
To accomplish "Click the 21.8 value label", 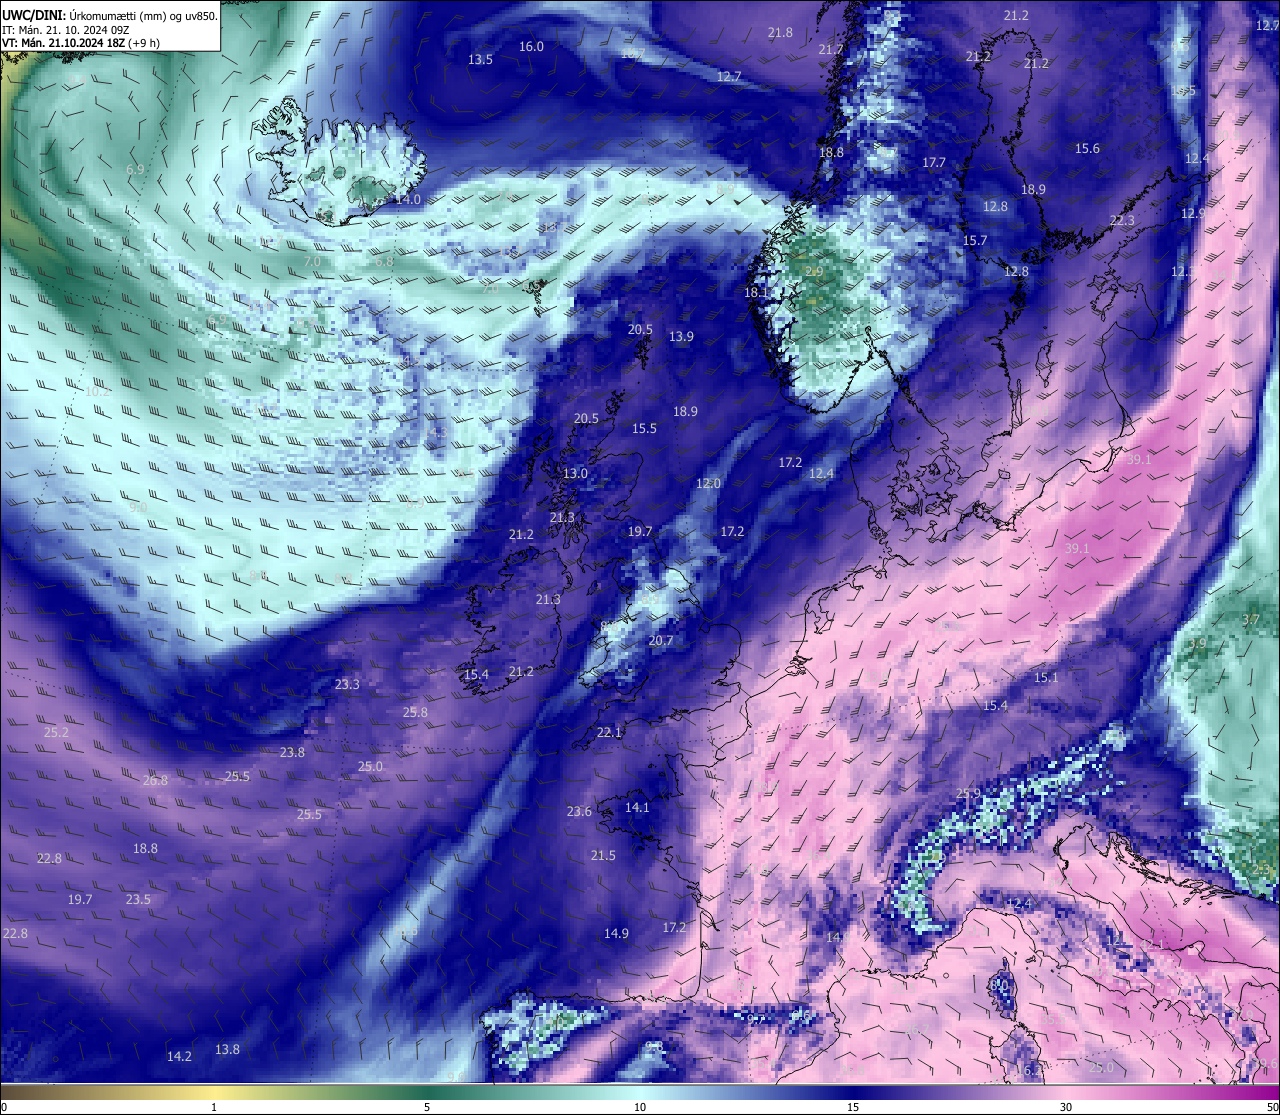I will [780, 33].
